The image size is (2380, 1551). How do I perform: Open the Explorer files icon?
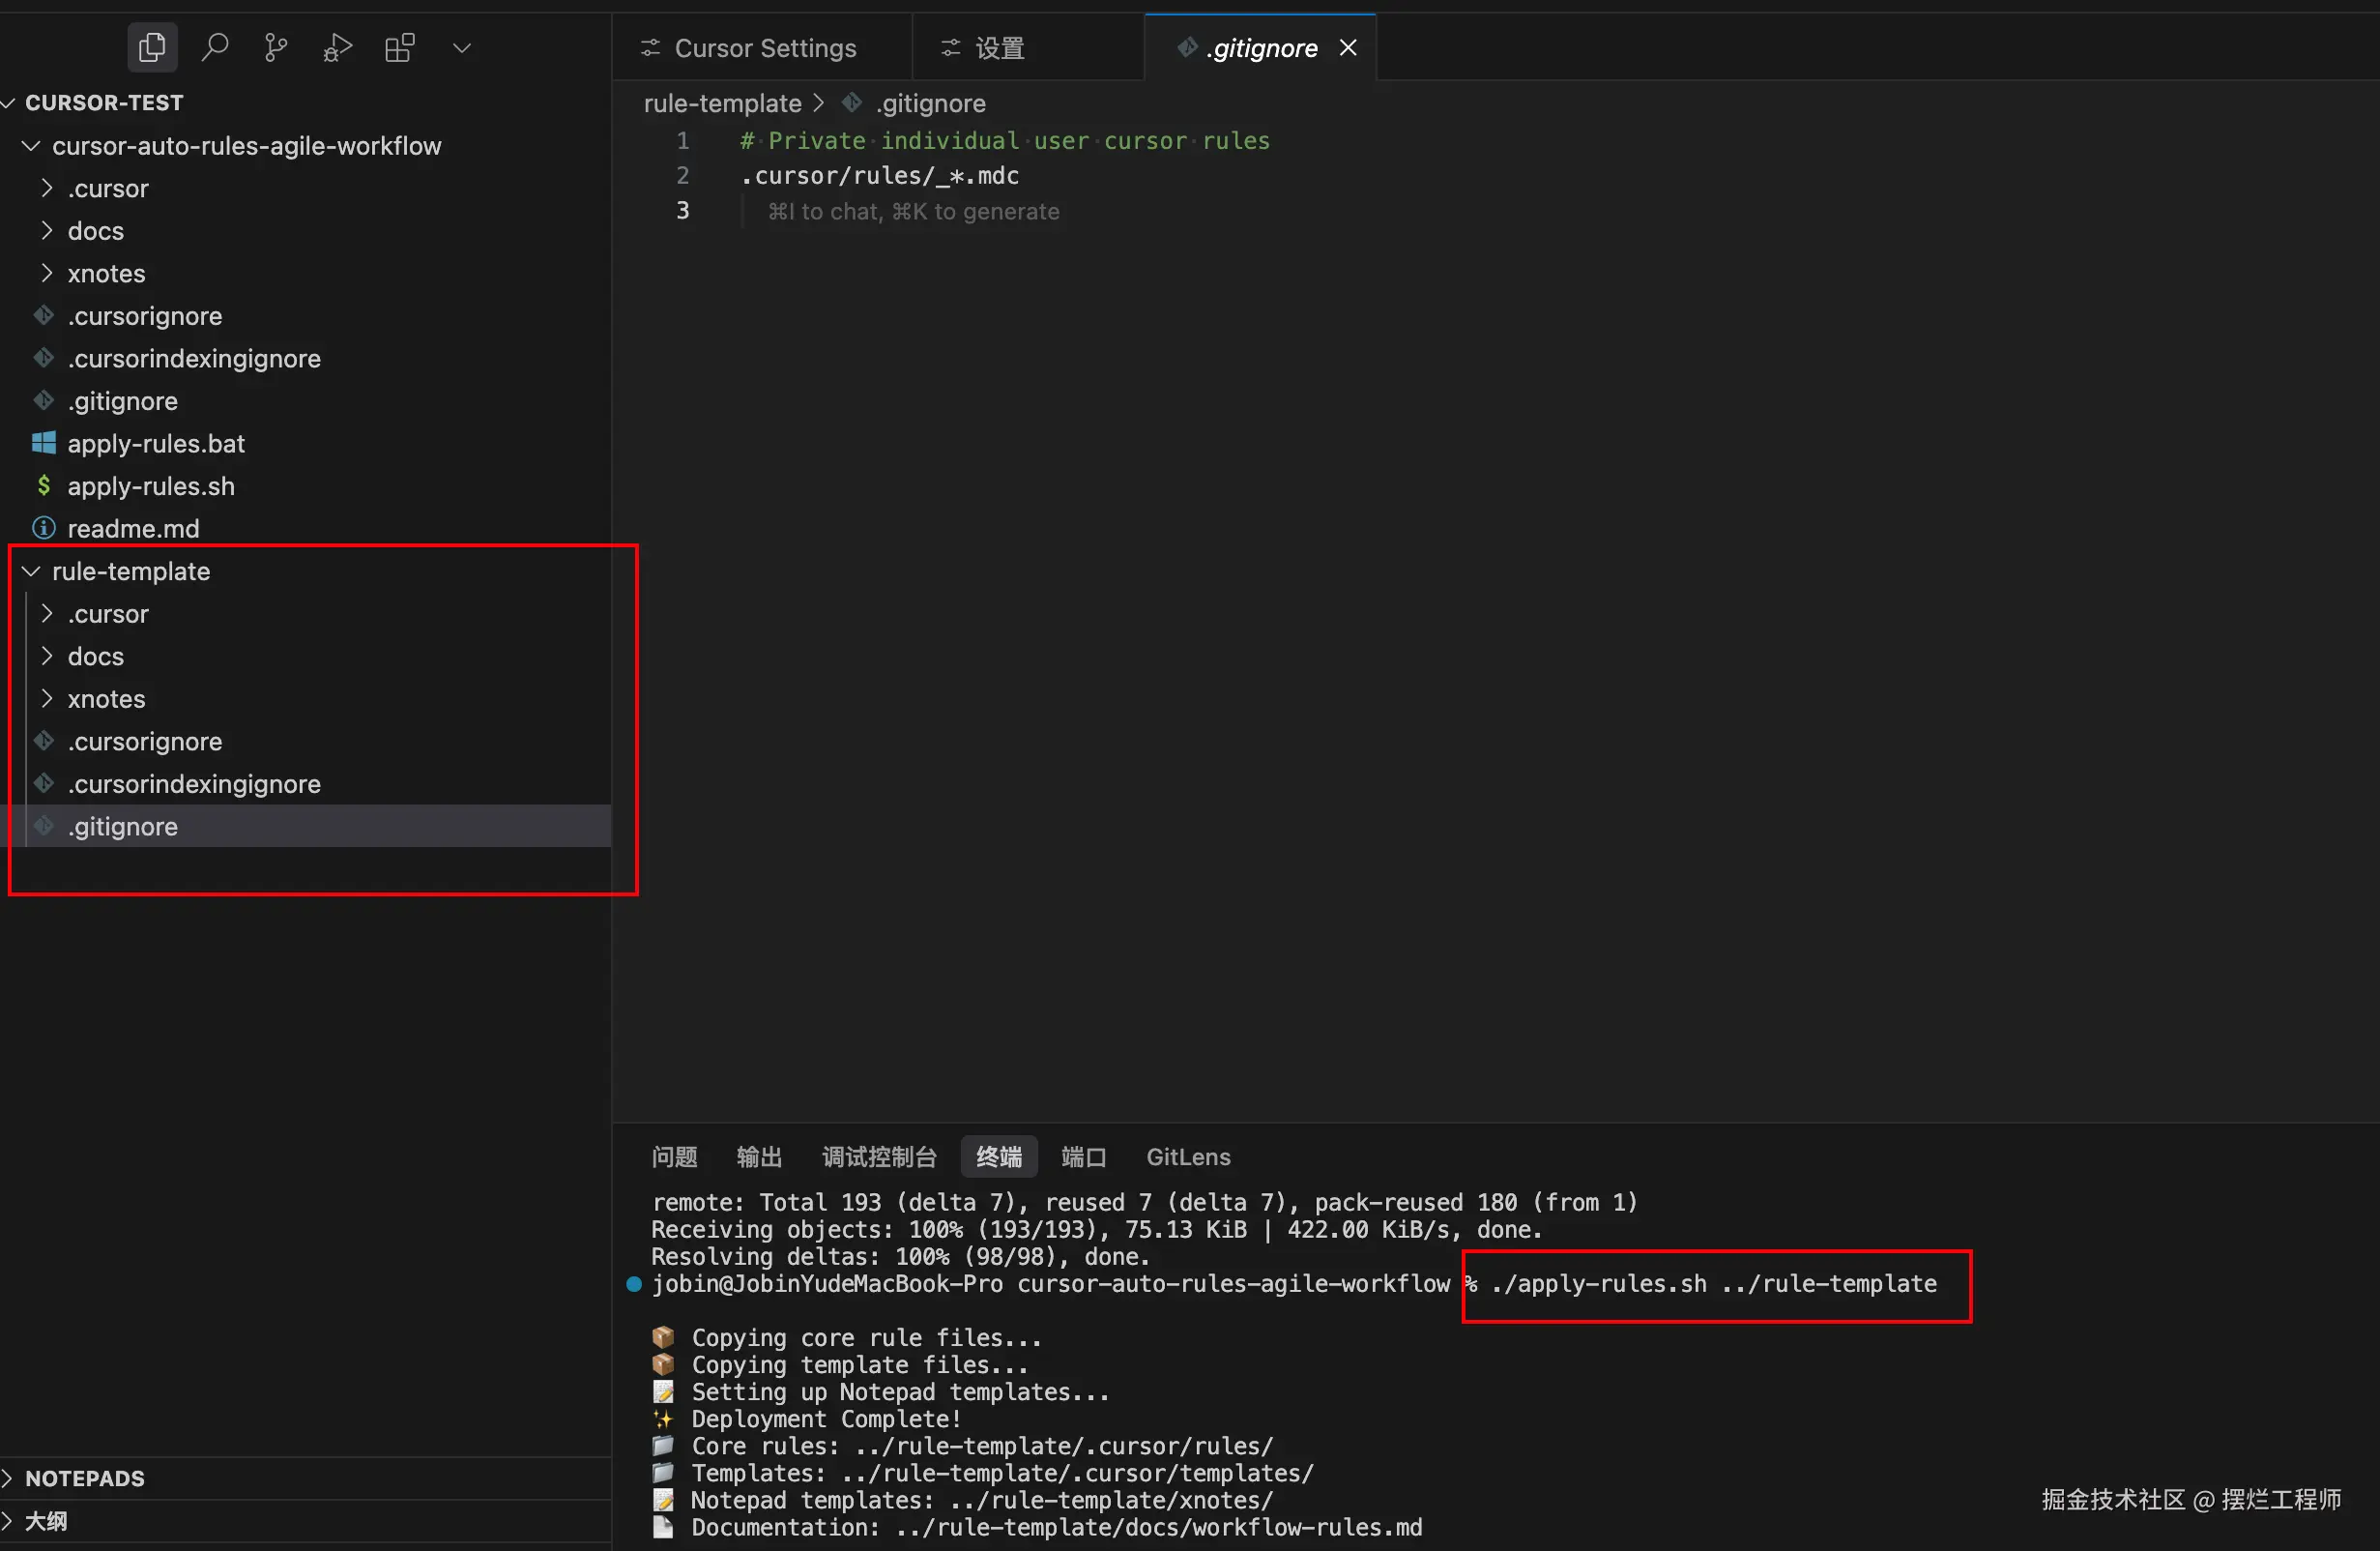(x=152, y=47)
